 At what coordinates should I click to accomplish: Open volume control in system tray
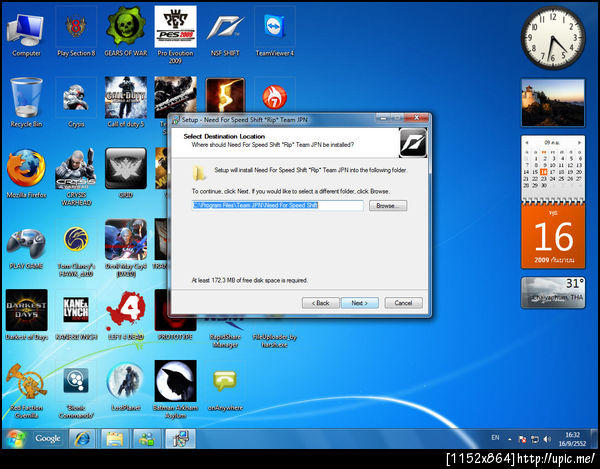click(548, 439)
